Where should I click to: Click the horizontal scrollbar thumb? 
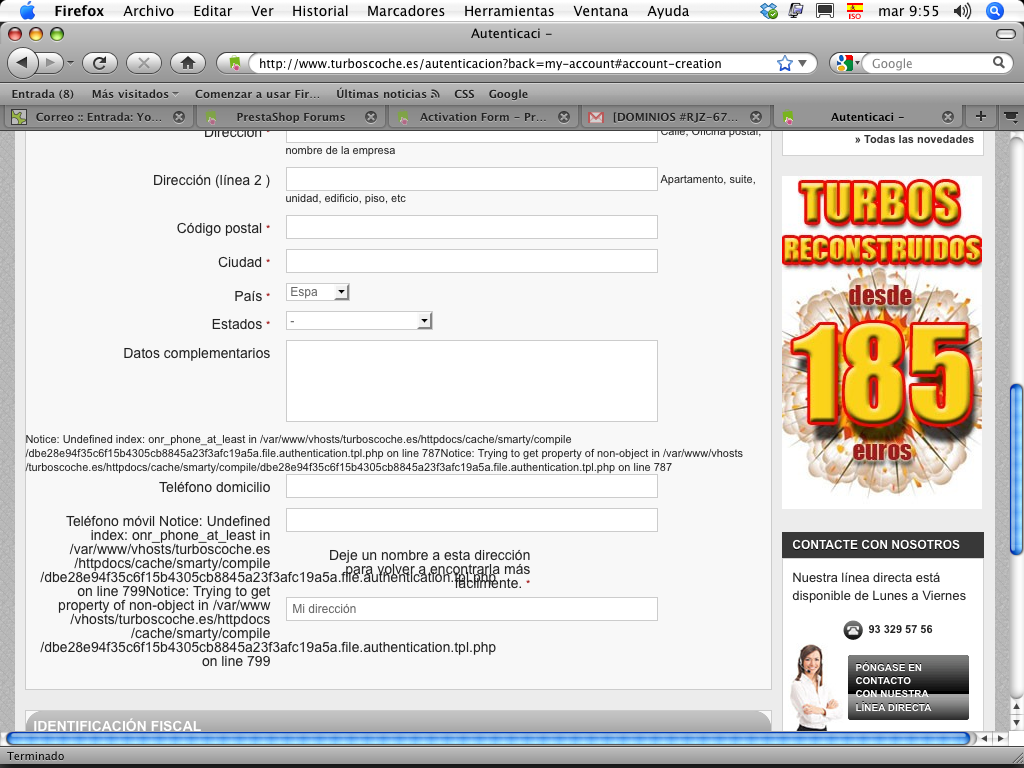tap(488, 739)
